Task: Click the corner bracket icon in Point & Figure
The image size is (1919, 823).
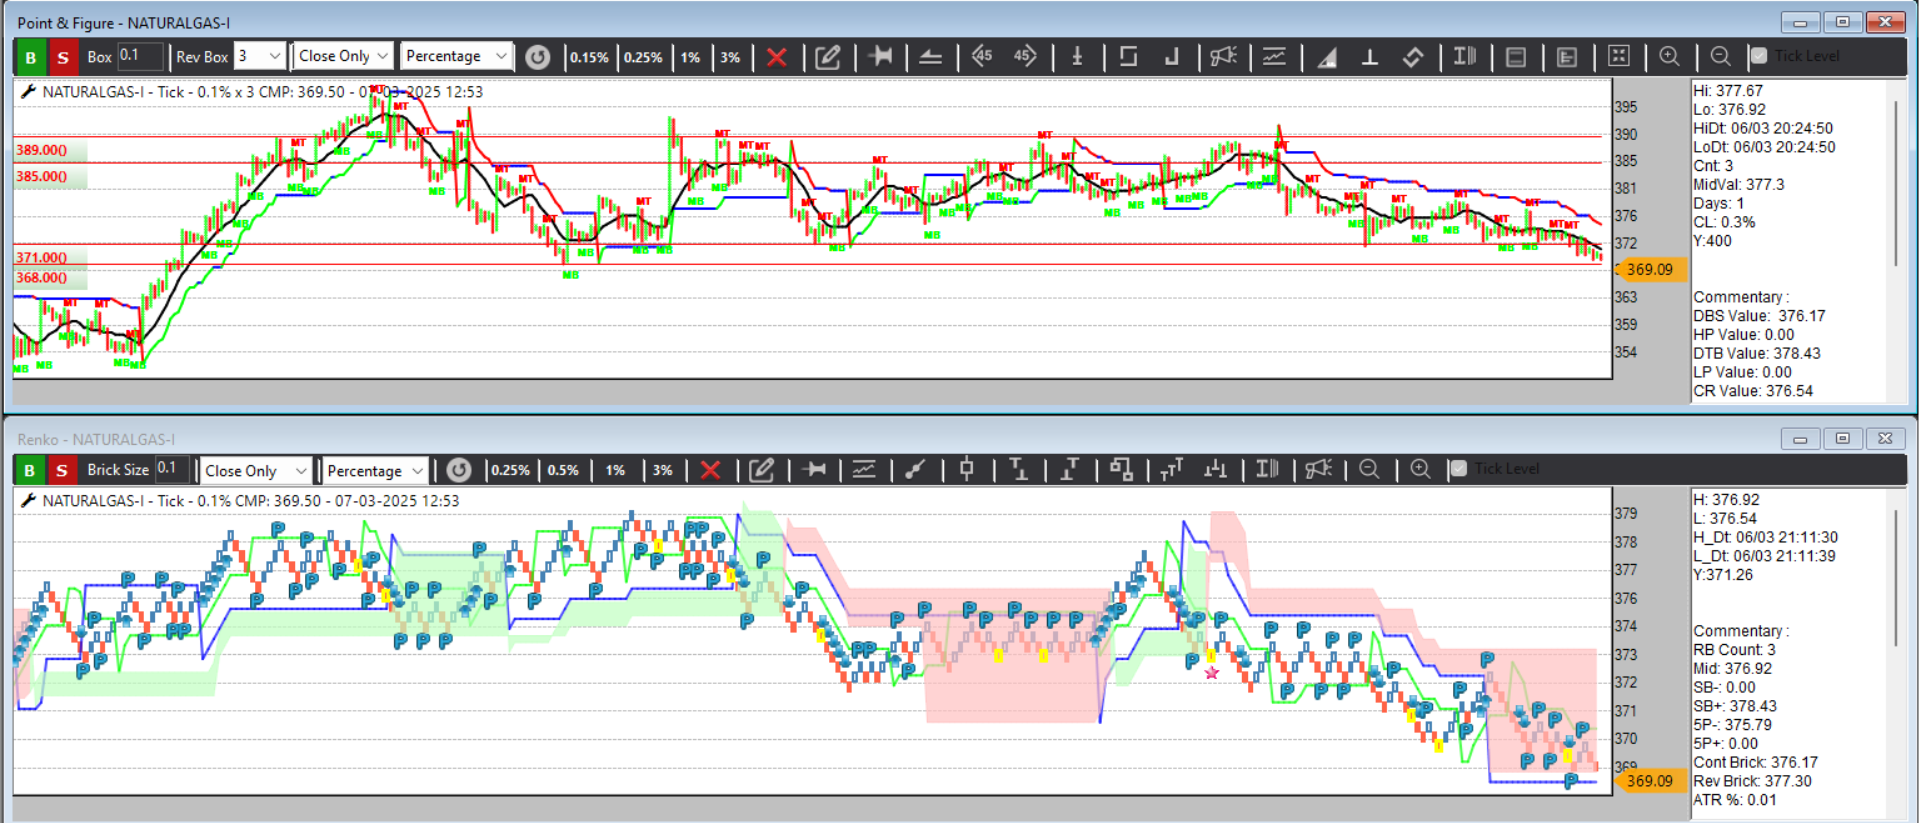Action: coord(1171,56)
